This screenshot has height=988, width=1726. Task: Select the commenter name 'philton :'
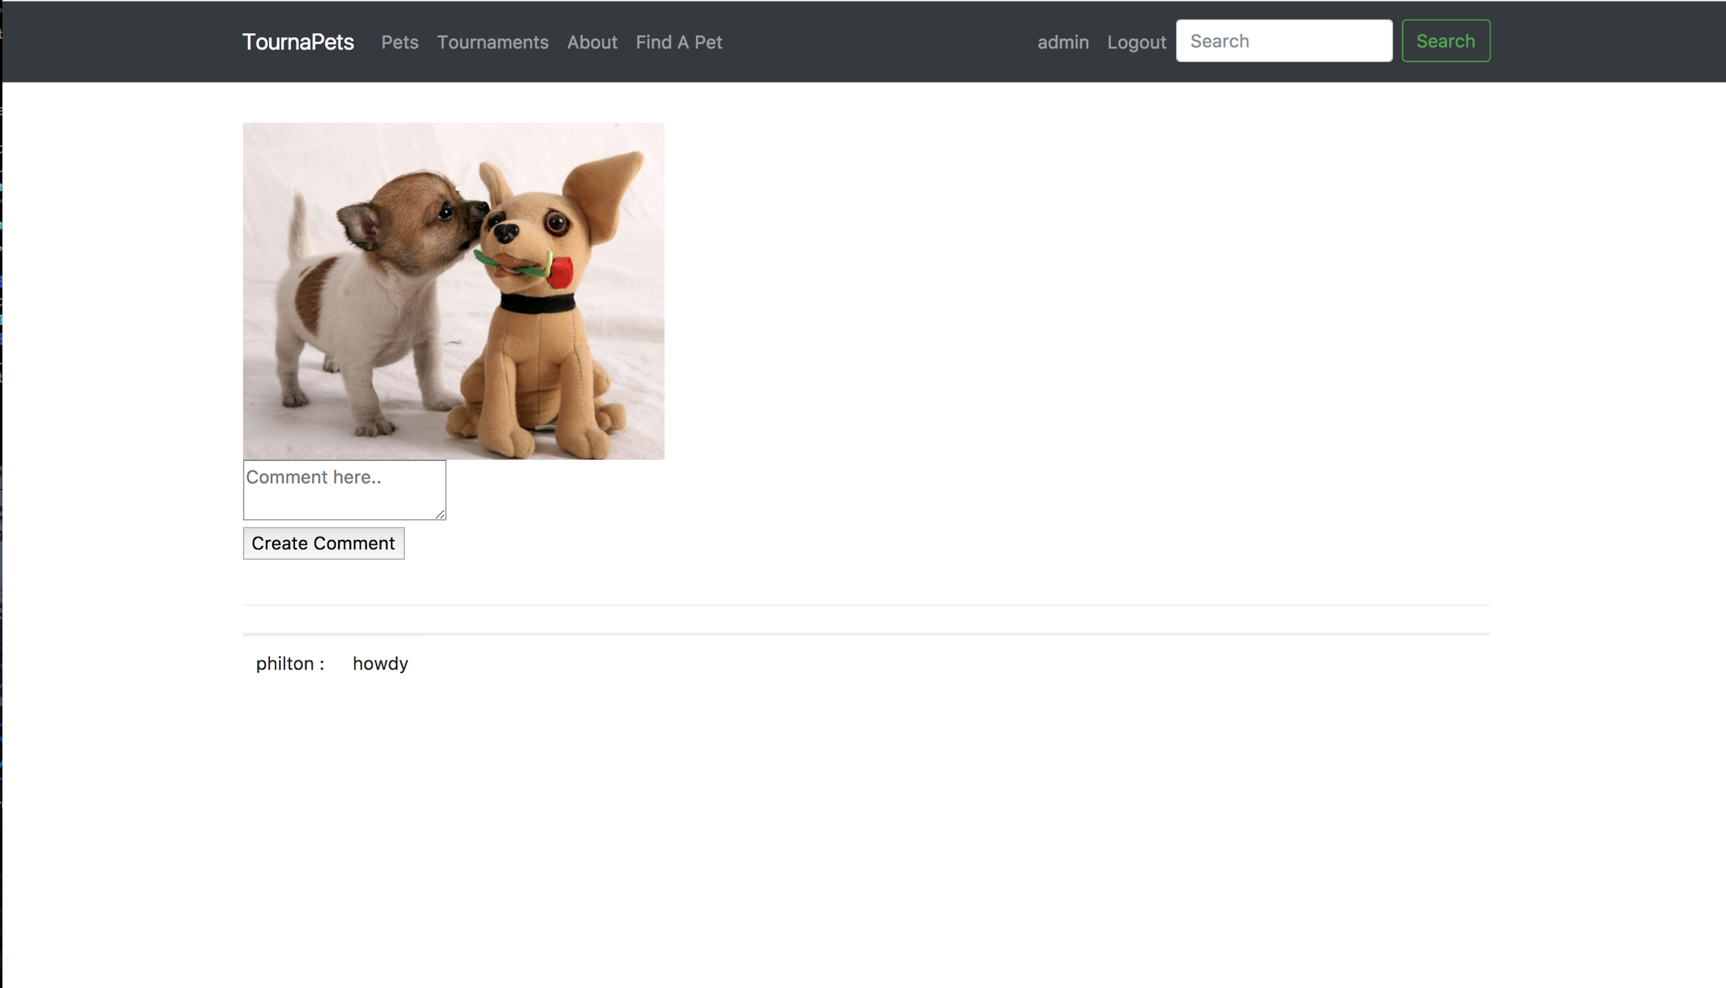coord(290,663)
